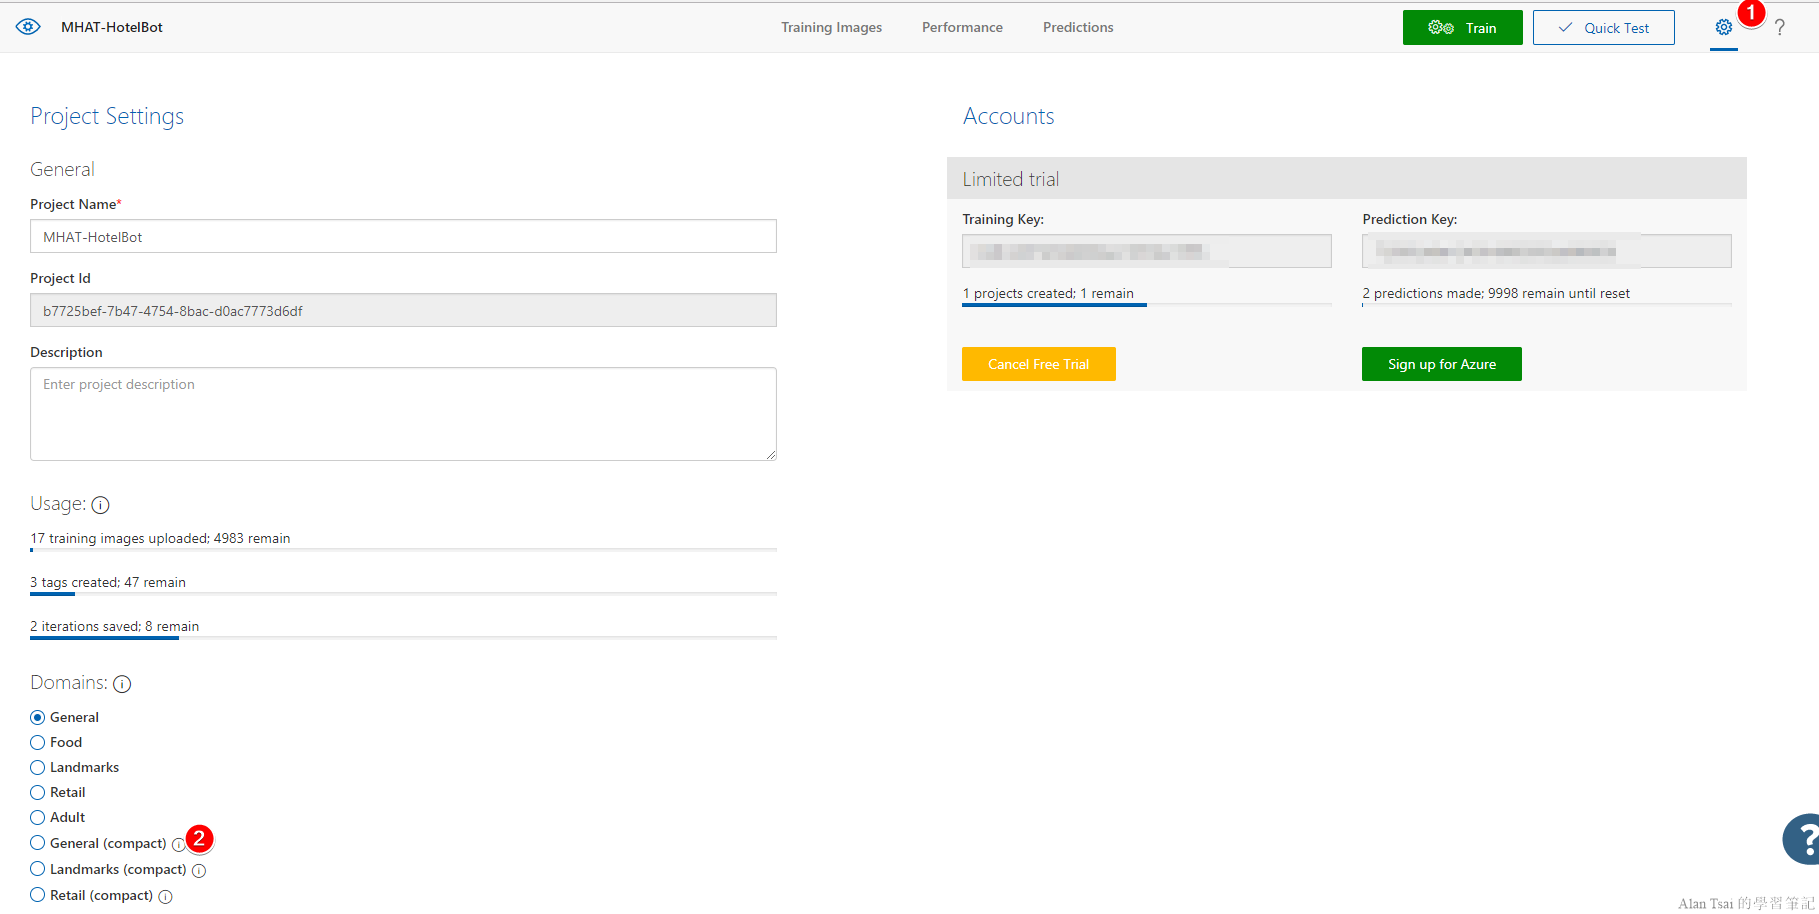The width and height of the screenshot is (1819, 914).
Task: Click the Custom Vision eye logo
Action: tap(28, 27)
